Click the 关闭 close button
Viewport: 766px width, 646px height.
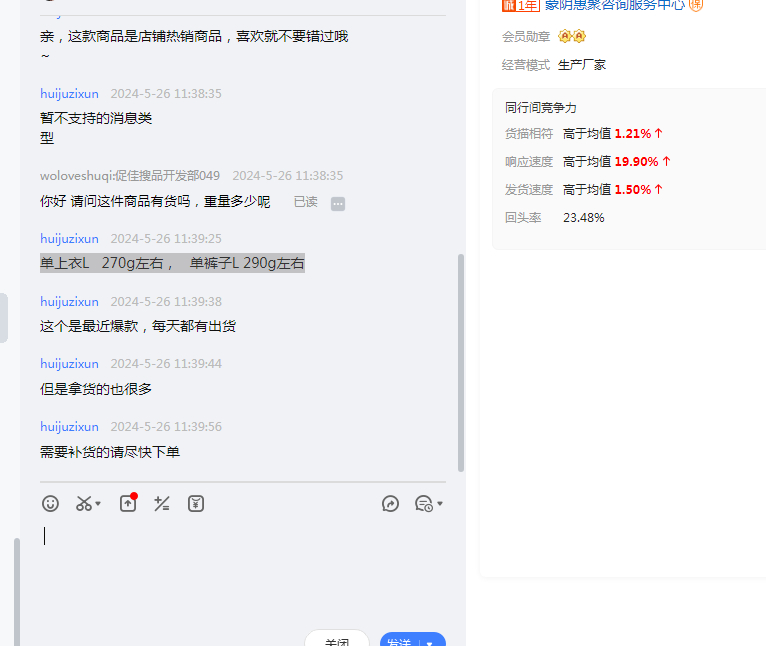(x=337, y=640)
